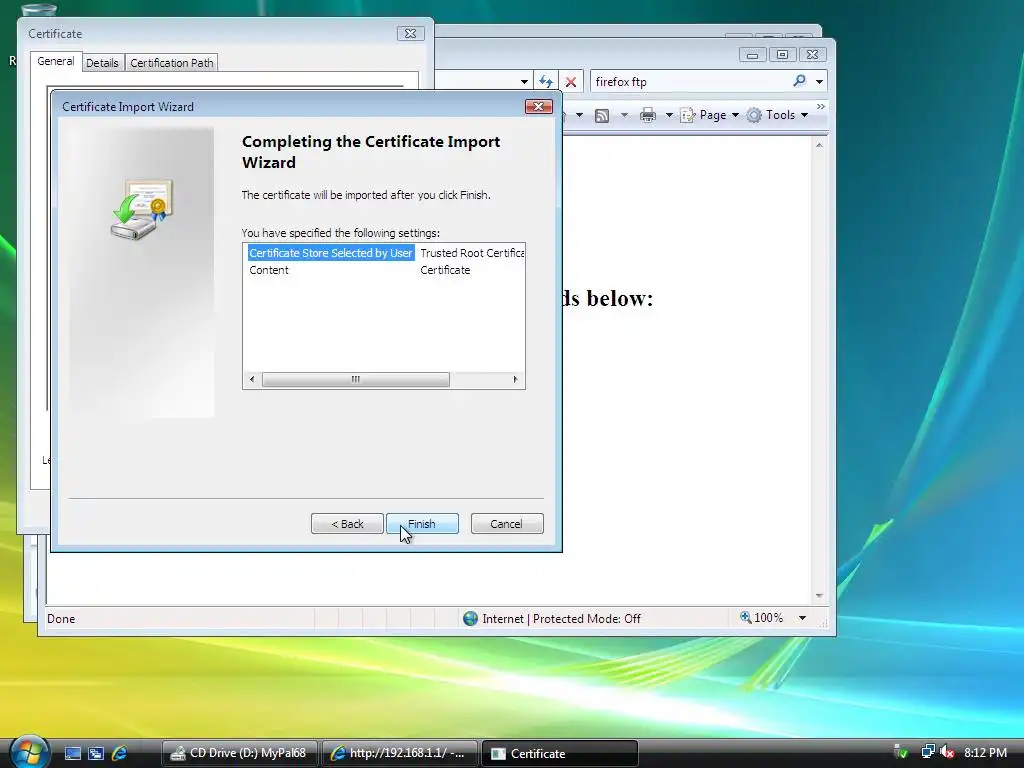Minimize the Internet Explorer window
Viewport: 1024px width, 768px height.
[752, 55]
